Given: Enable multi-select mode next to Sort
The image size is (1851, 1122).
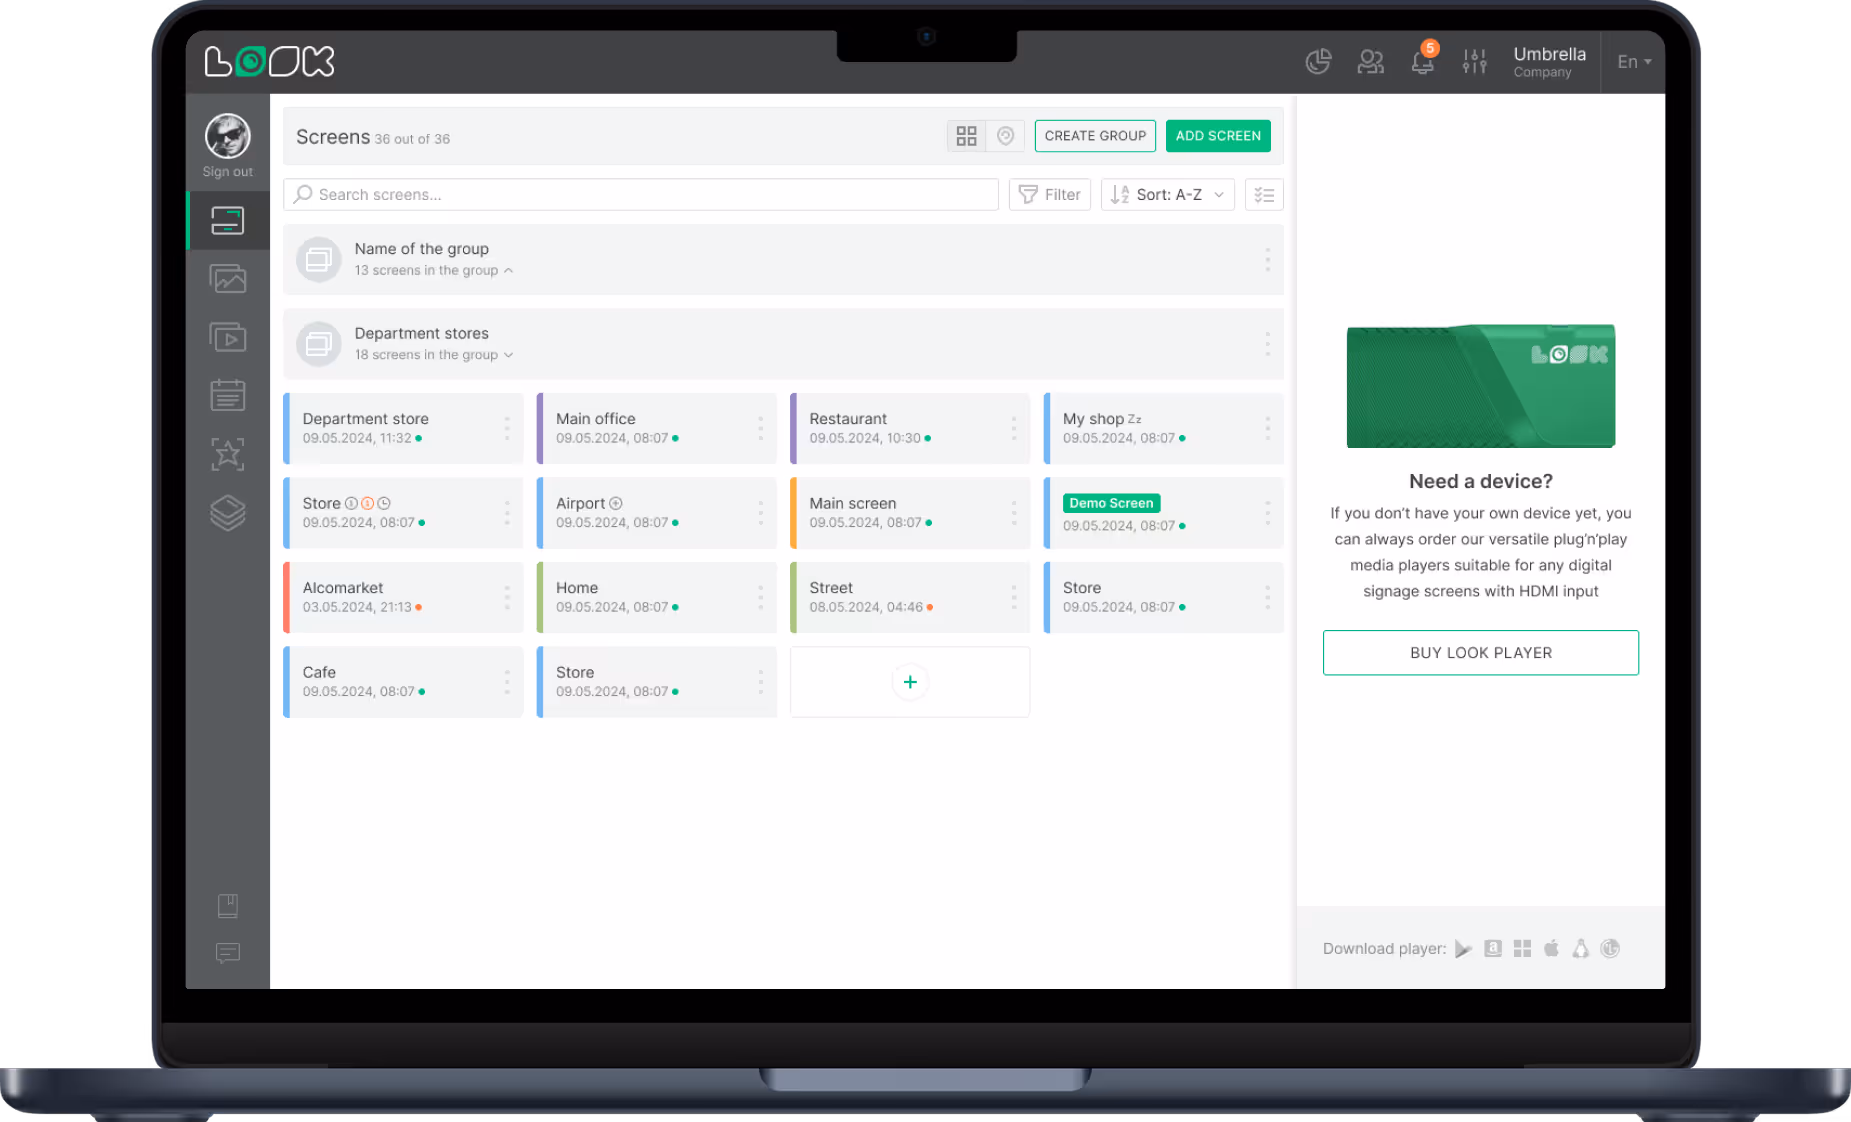Looking at the screenshot, I should click(x=1264, y=194).
